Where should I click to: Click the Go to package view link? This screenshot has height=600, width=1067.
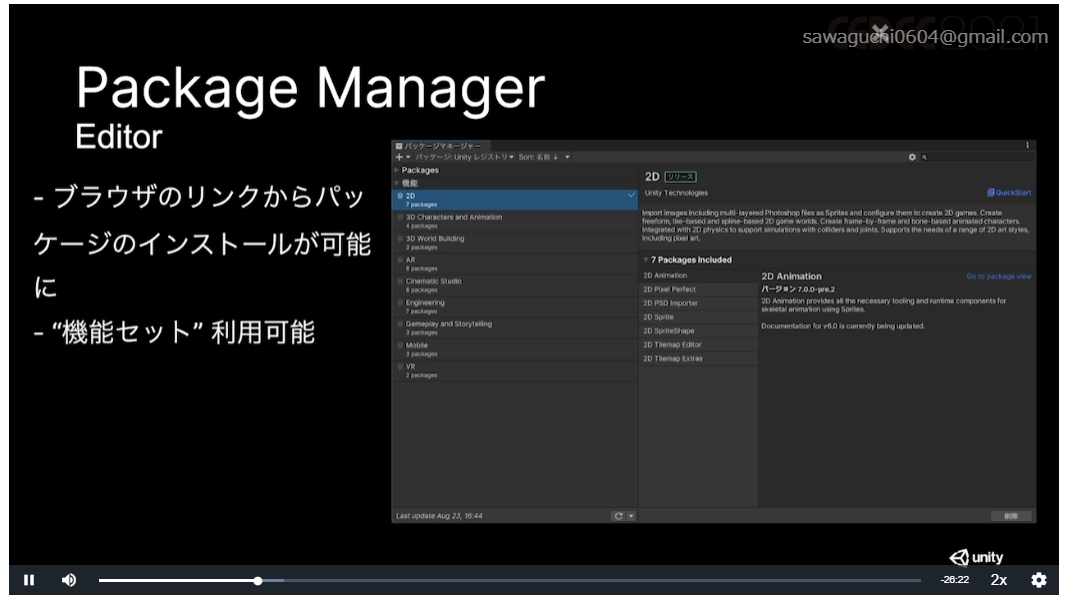[x=998, y=276]
